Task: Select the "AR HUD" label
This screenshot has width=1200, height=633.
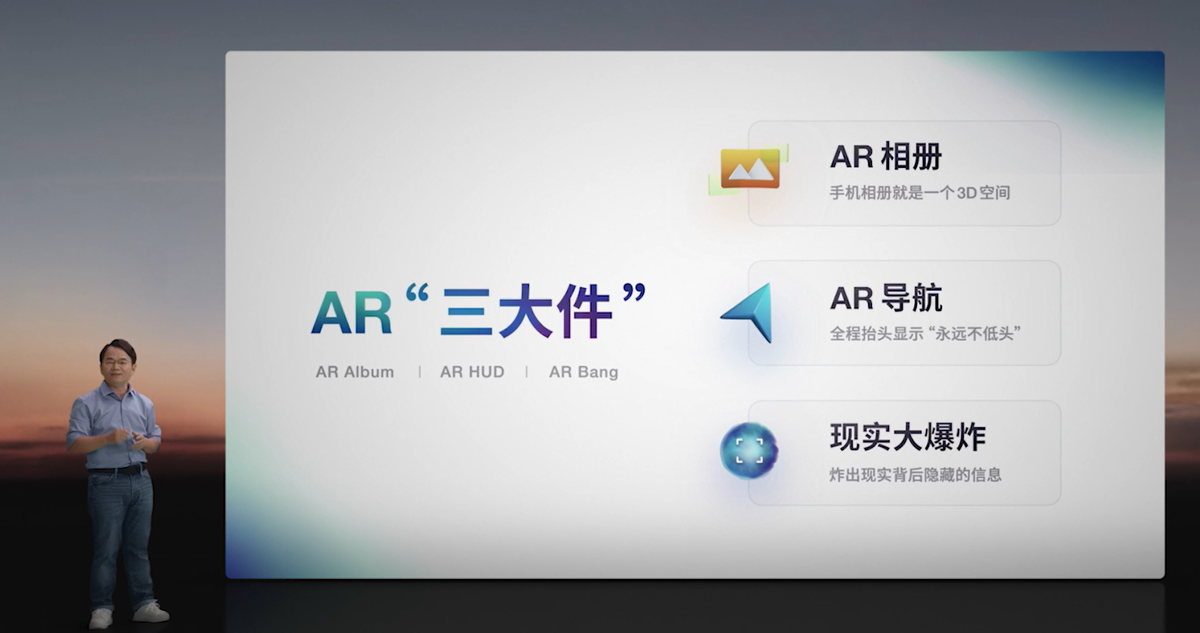Action: 472,372
